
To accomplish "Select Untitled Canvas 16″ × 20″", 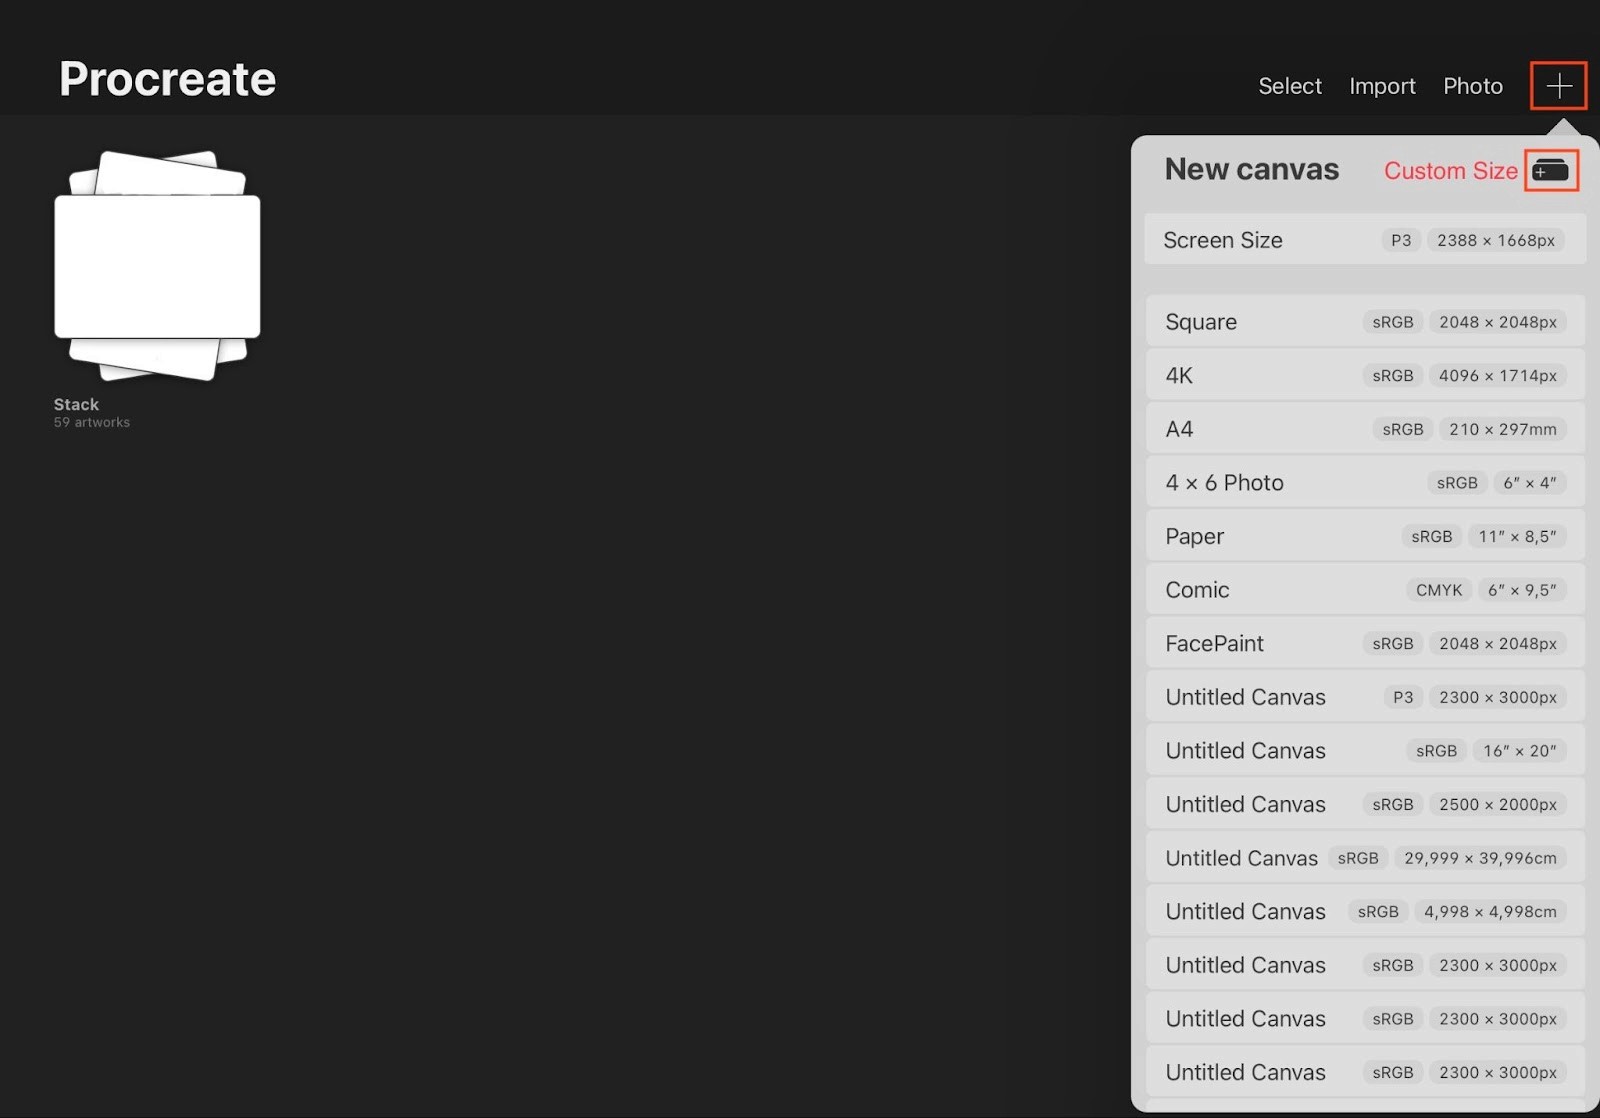I will (1365, 751).
